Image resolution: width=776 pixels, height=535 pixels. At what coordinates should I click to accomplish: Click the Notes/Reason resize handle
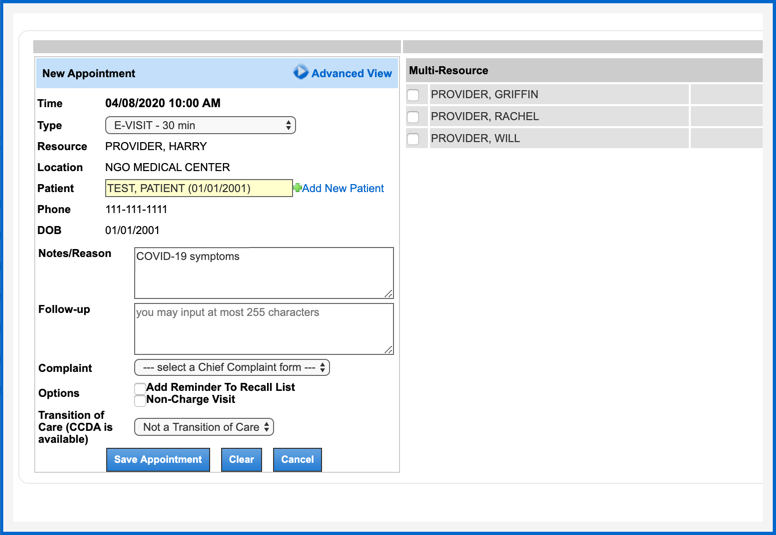(x=389, y=293)
